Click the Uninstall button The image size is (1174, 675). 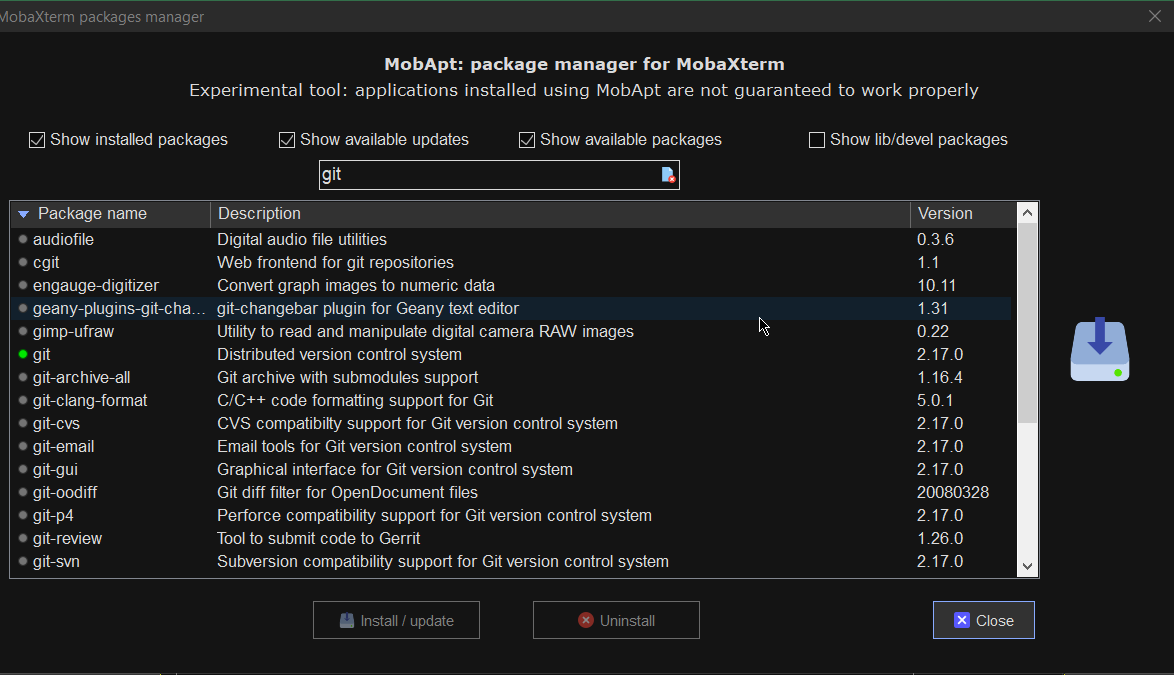click(x=616, y=620)
